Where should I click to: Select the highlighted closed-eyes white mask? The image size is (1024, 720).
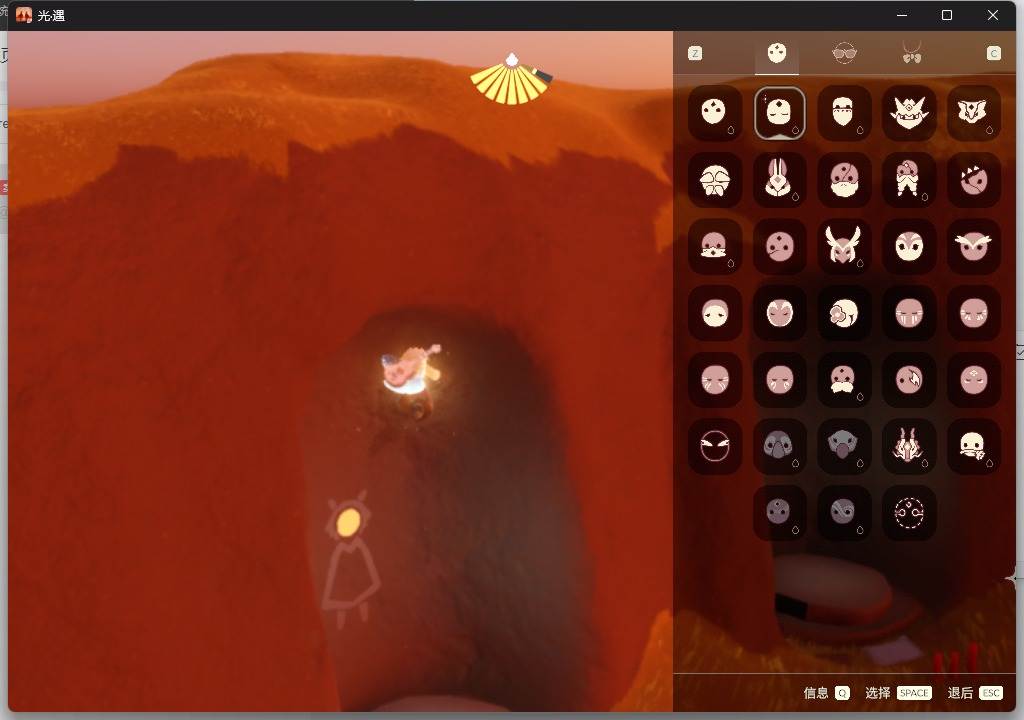point(779,112)
